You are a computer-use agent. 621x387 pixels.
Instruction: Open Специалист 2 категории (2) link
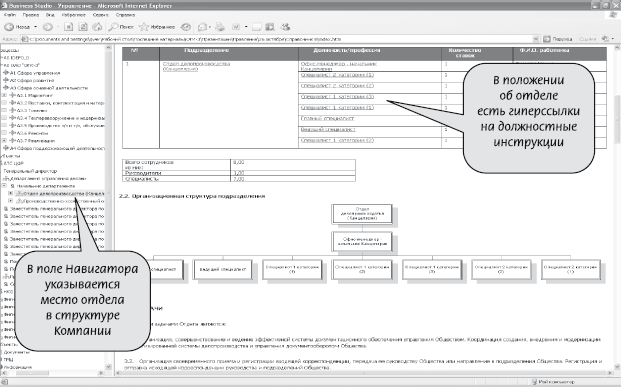tap(337, 86)
